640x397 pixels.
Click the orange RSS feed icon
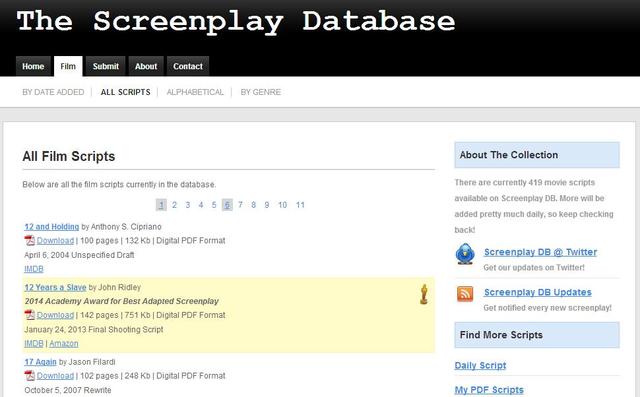(465, 293)
